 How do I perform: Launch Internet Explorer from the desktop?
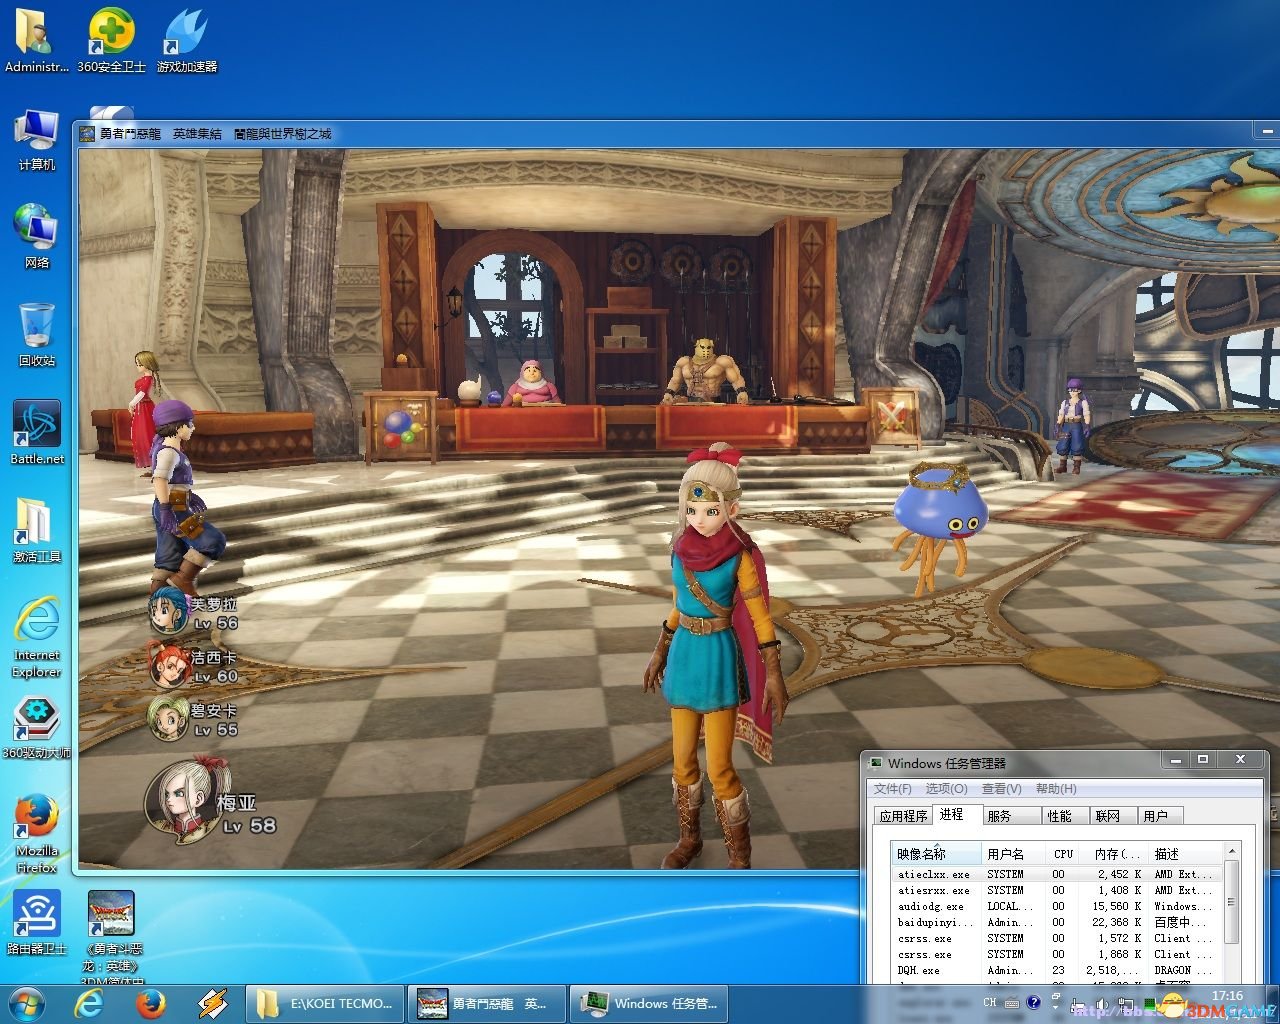[x=36, y=637]
